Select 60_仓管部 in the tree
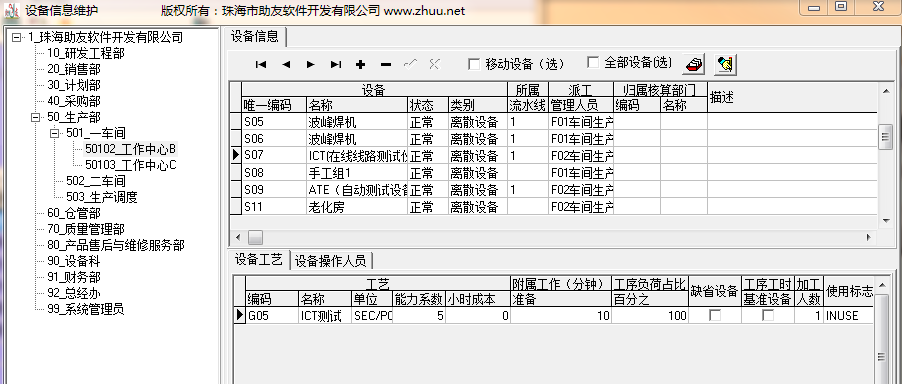 [74, 213]
